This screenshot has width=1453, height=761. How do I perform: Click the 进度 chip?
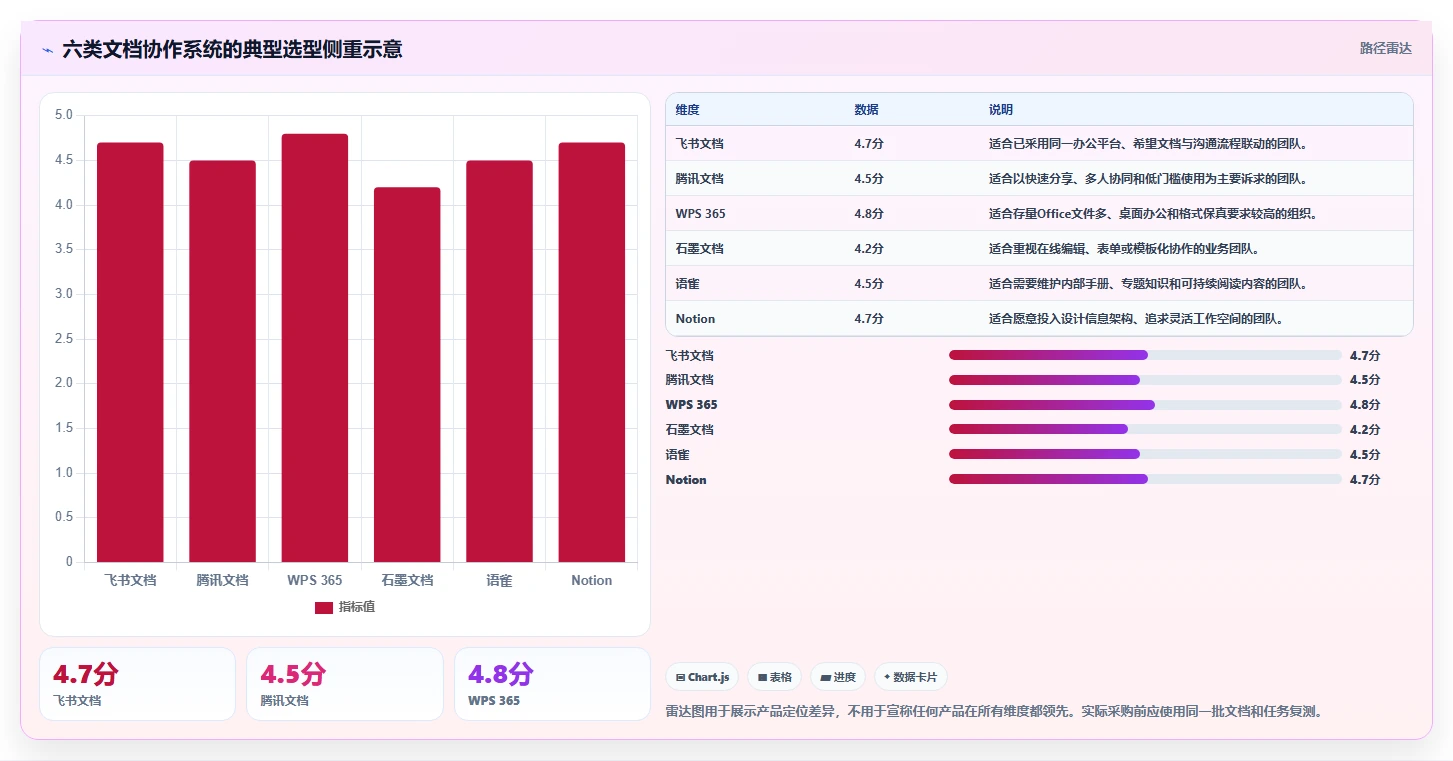(x=838, y=677)
